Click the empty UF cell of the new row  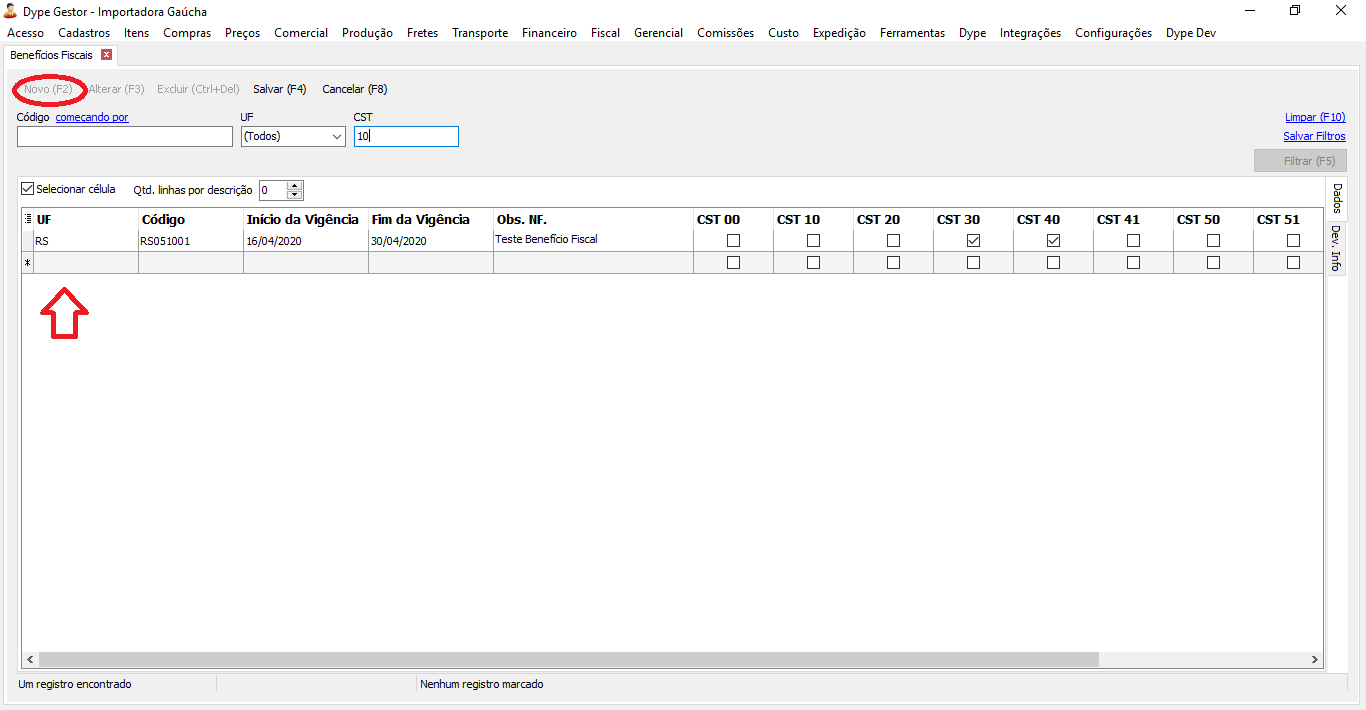pos(85,263)
